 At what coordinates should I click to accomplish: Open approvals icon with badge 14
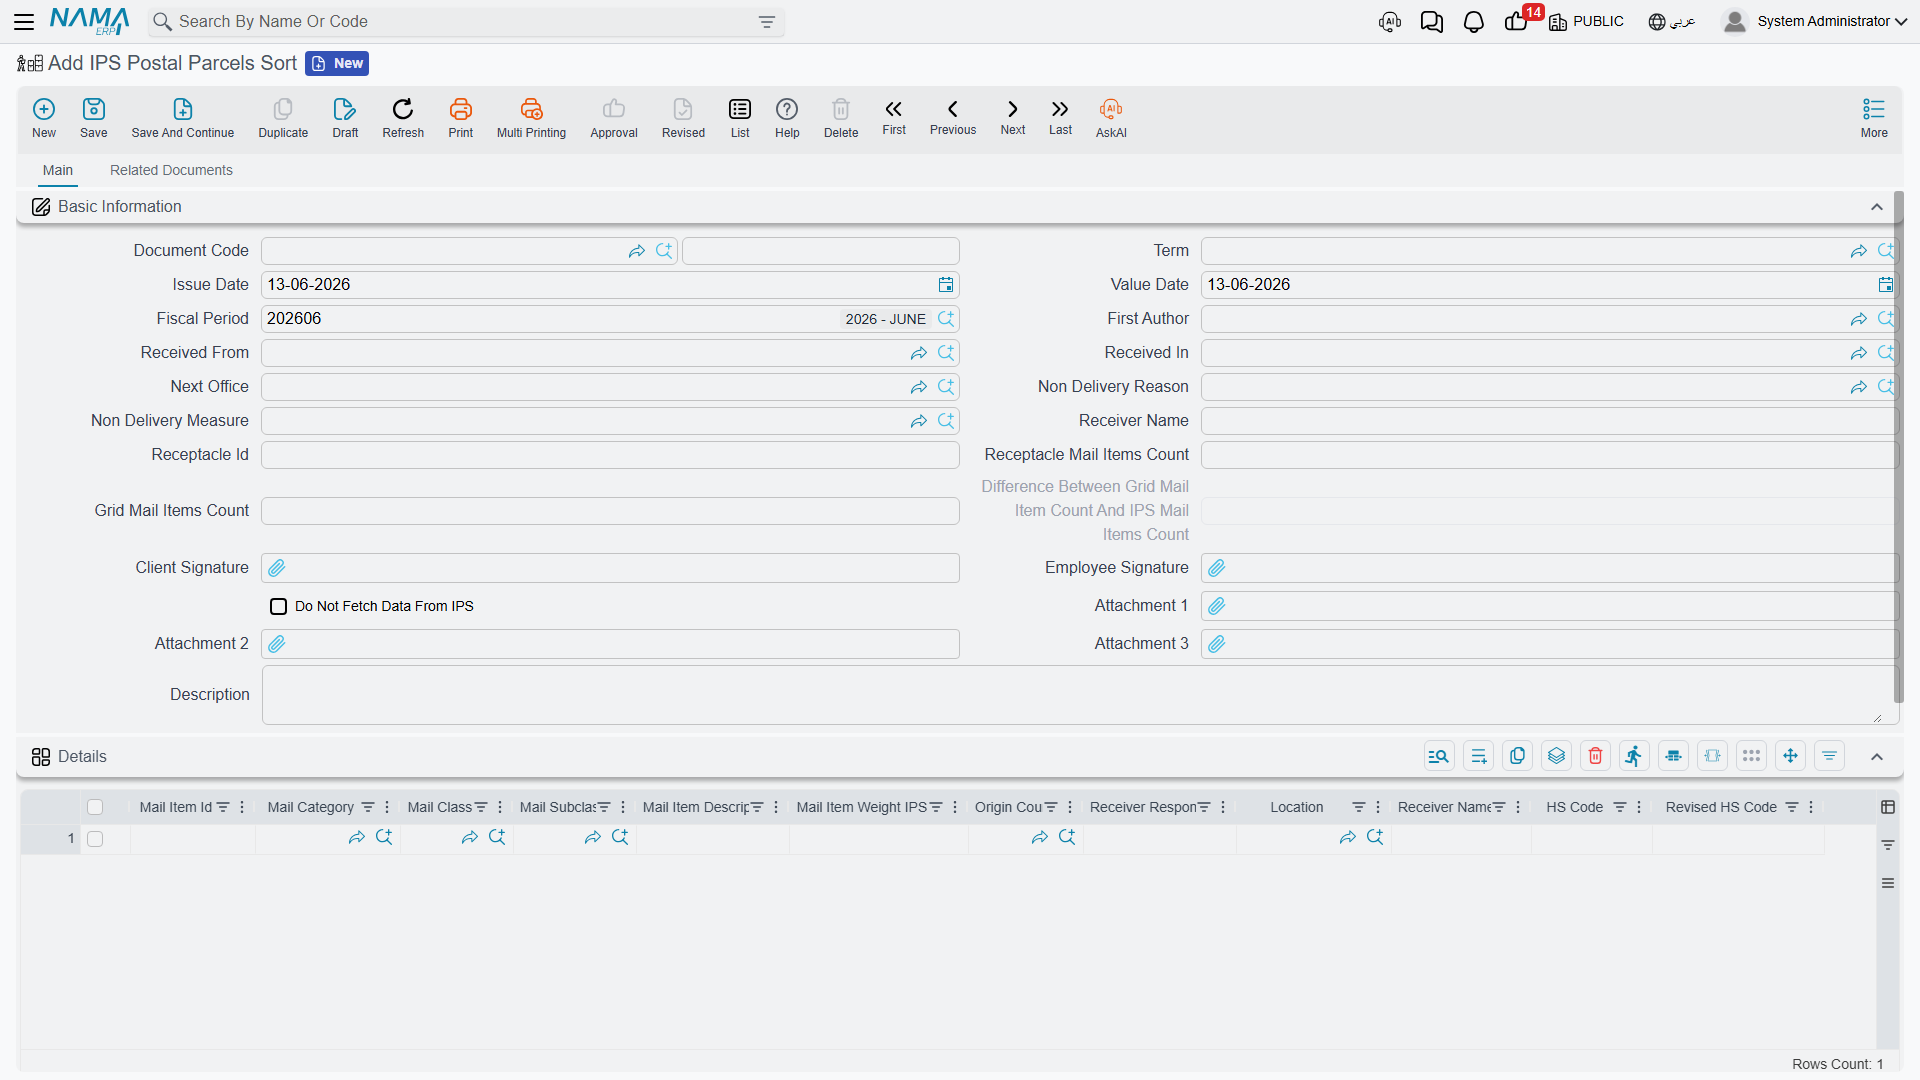point(1519,20)
